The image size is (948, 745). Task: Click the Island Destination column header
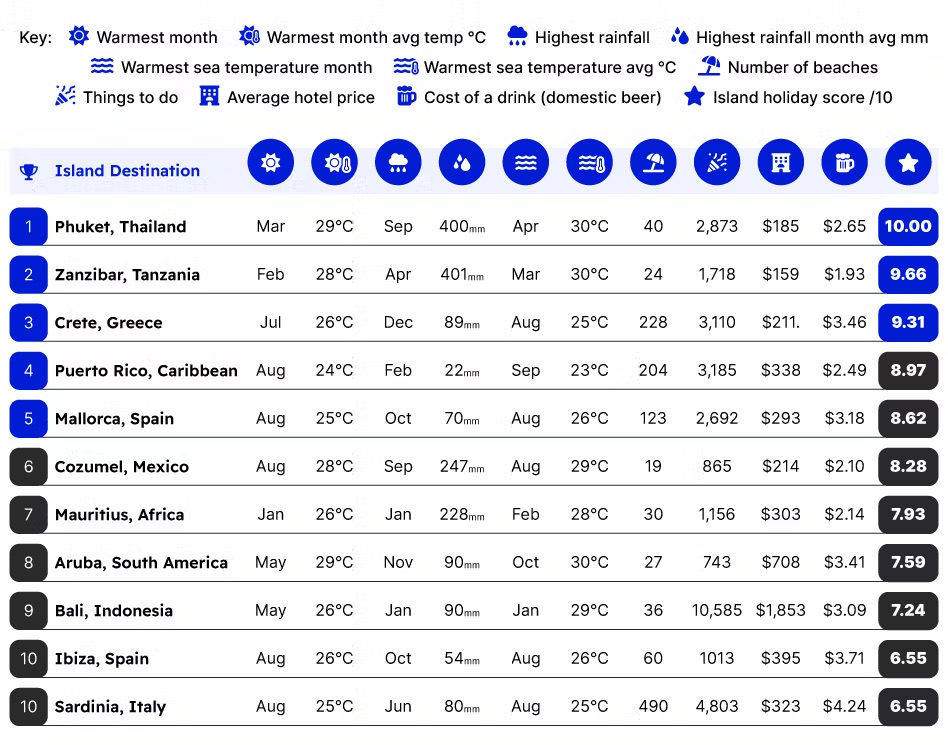click(x=127, y=171)
